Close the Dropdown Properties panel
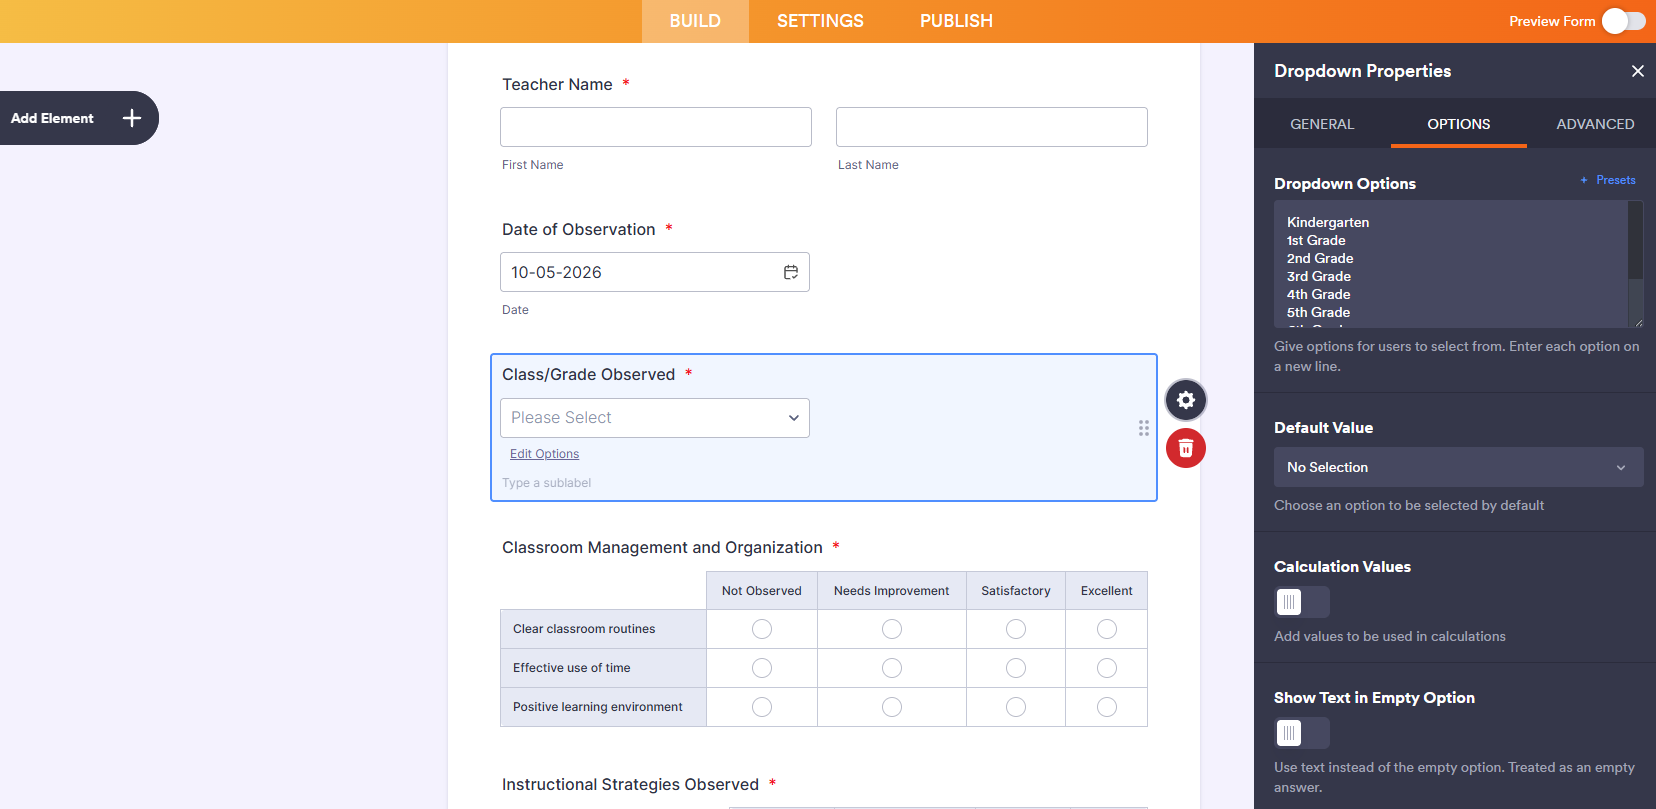 pyautogui.click(x=1637, y=71)
